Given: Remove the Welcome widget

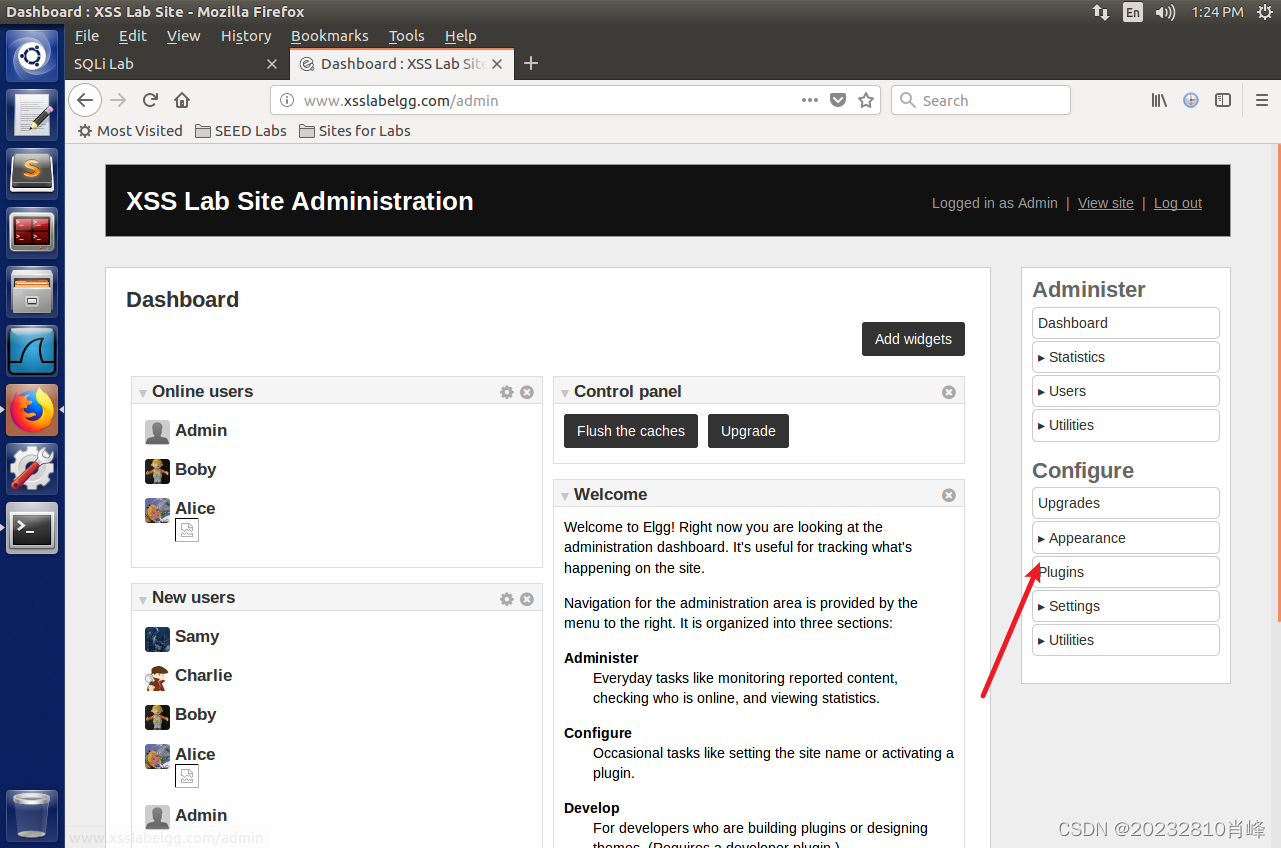Looking at the screenshot, I should pyautogui.click(x=949, y=495).
